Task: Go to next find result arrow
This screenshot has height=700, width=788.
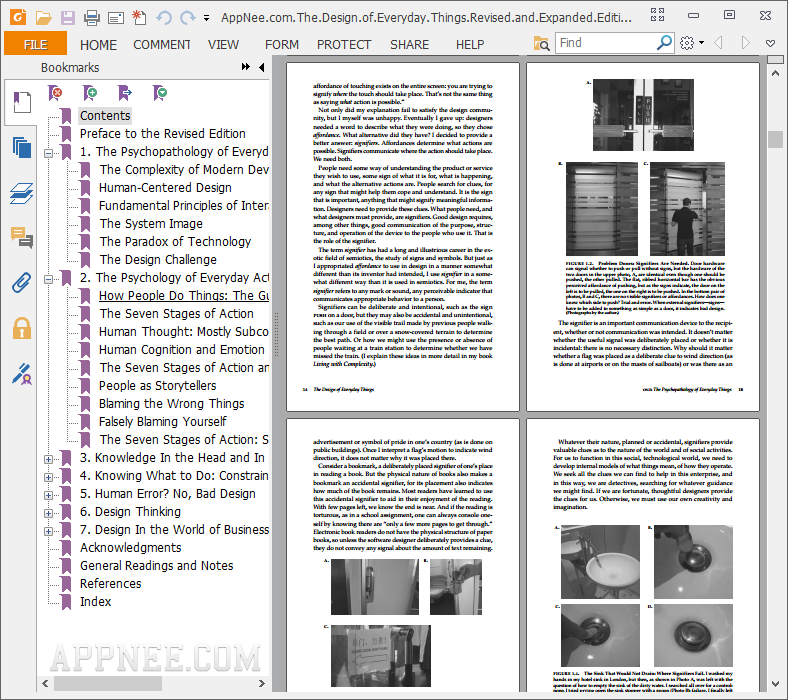Action: pos(745,43)
